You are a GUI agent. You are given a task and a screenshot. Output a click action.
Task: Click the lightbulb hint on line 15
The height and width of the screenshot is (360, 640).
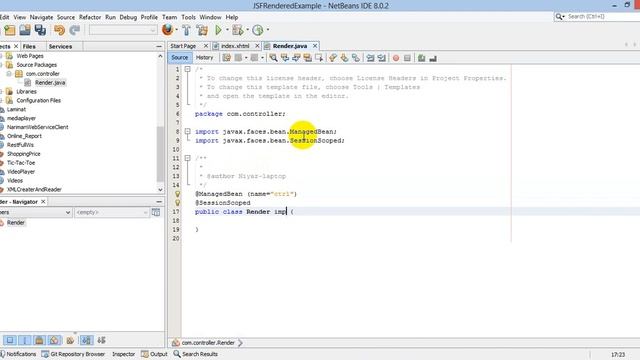point(178,194)
